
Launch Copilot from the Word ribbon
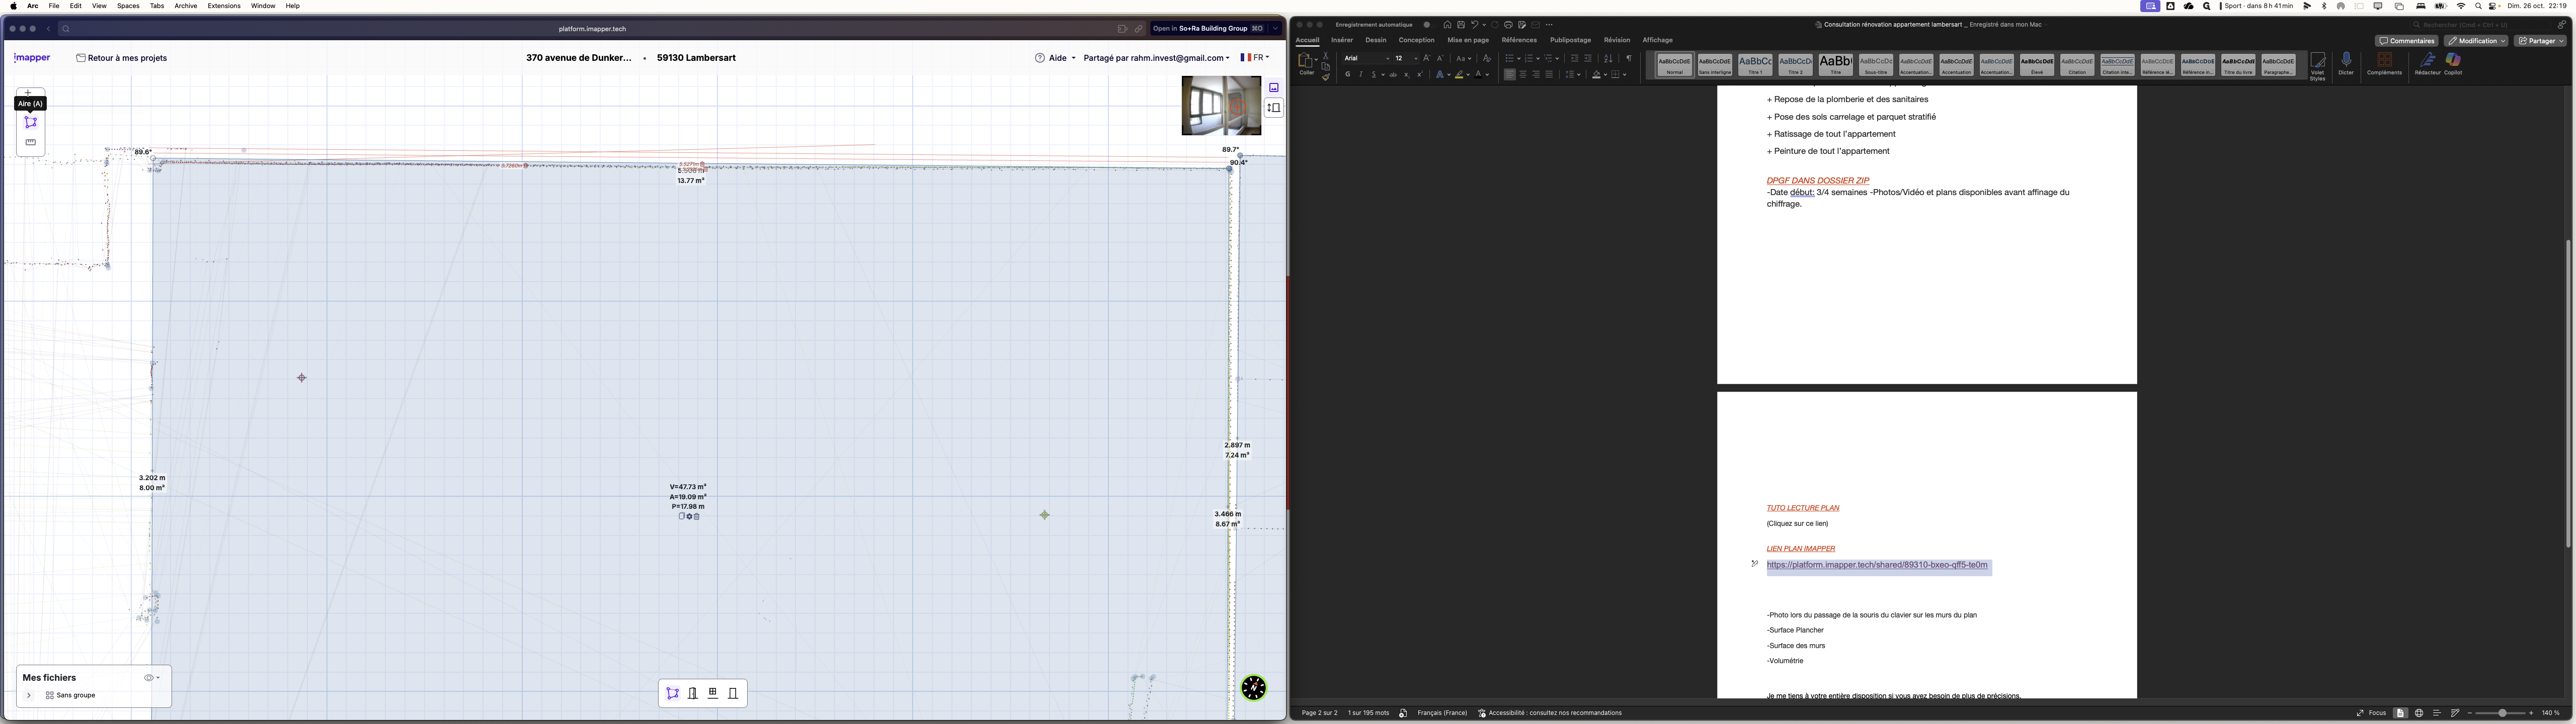2452,63
